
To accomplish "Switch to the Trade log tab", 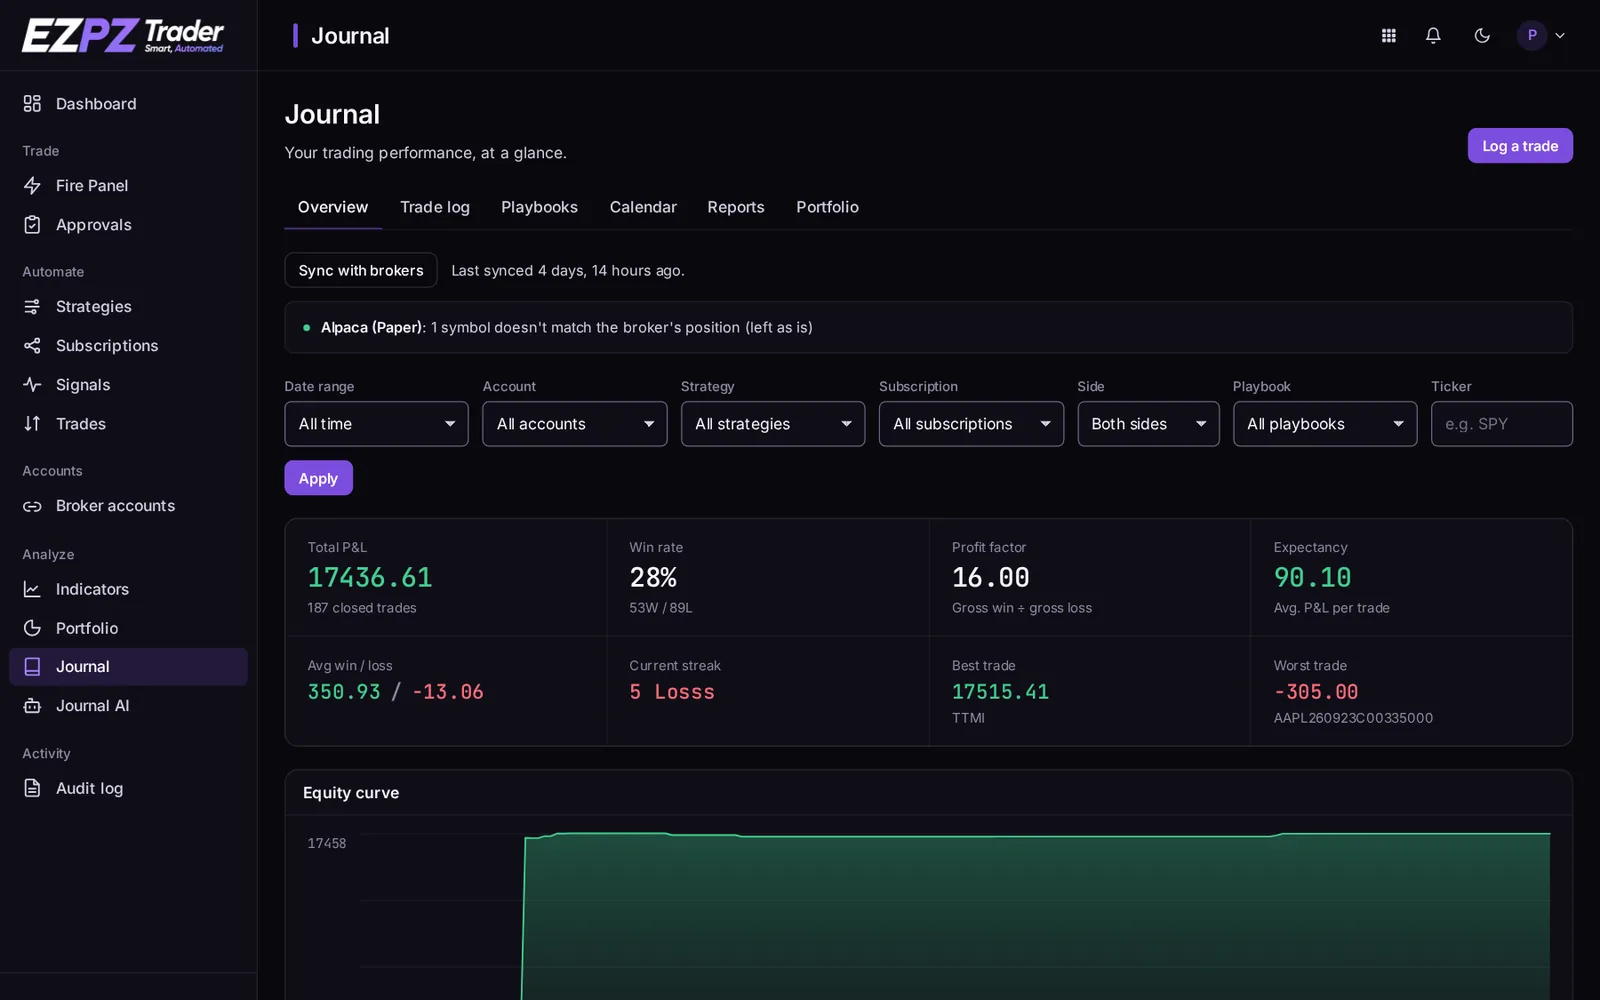I will pos(435,207).
